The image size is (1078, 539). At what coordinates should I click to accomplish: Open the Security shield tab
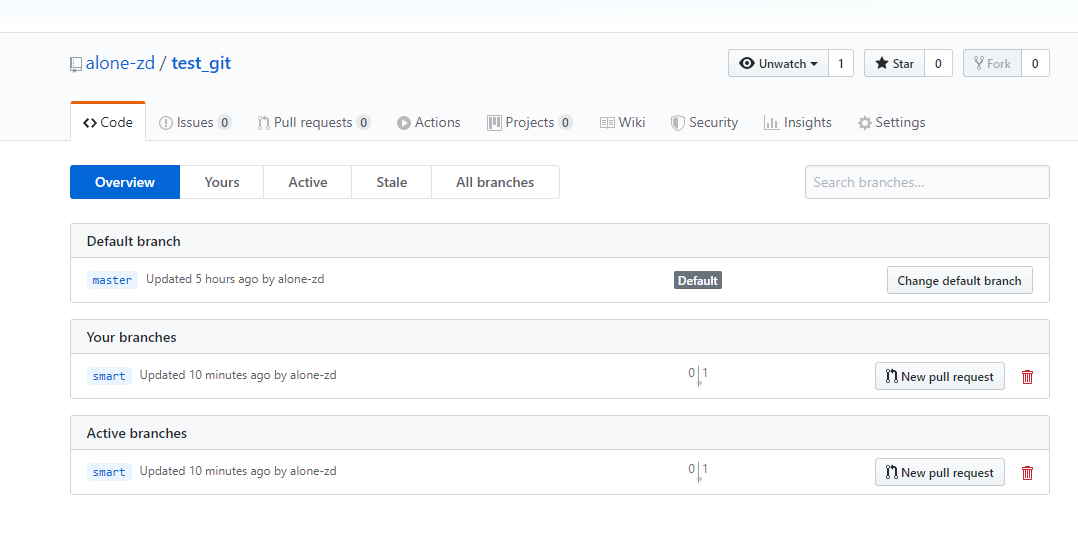[x=704, y=122]
